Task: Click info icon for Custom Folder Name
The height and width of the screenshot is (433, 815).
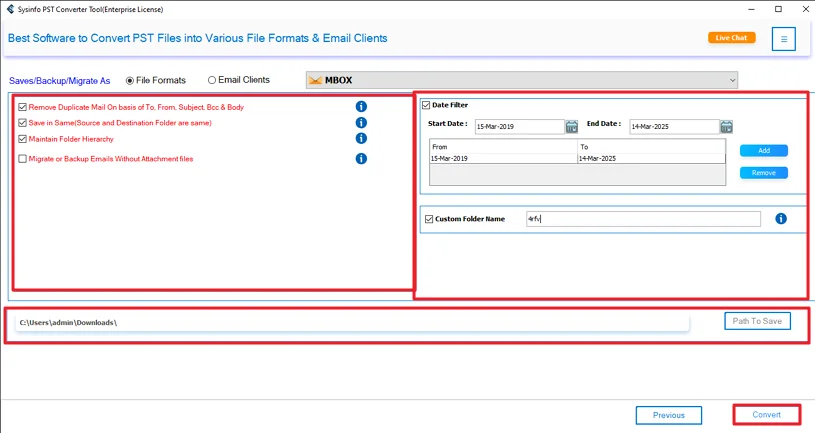Action: tap(781, 219)
